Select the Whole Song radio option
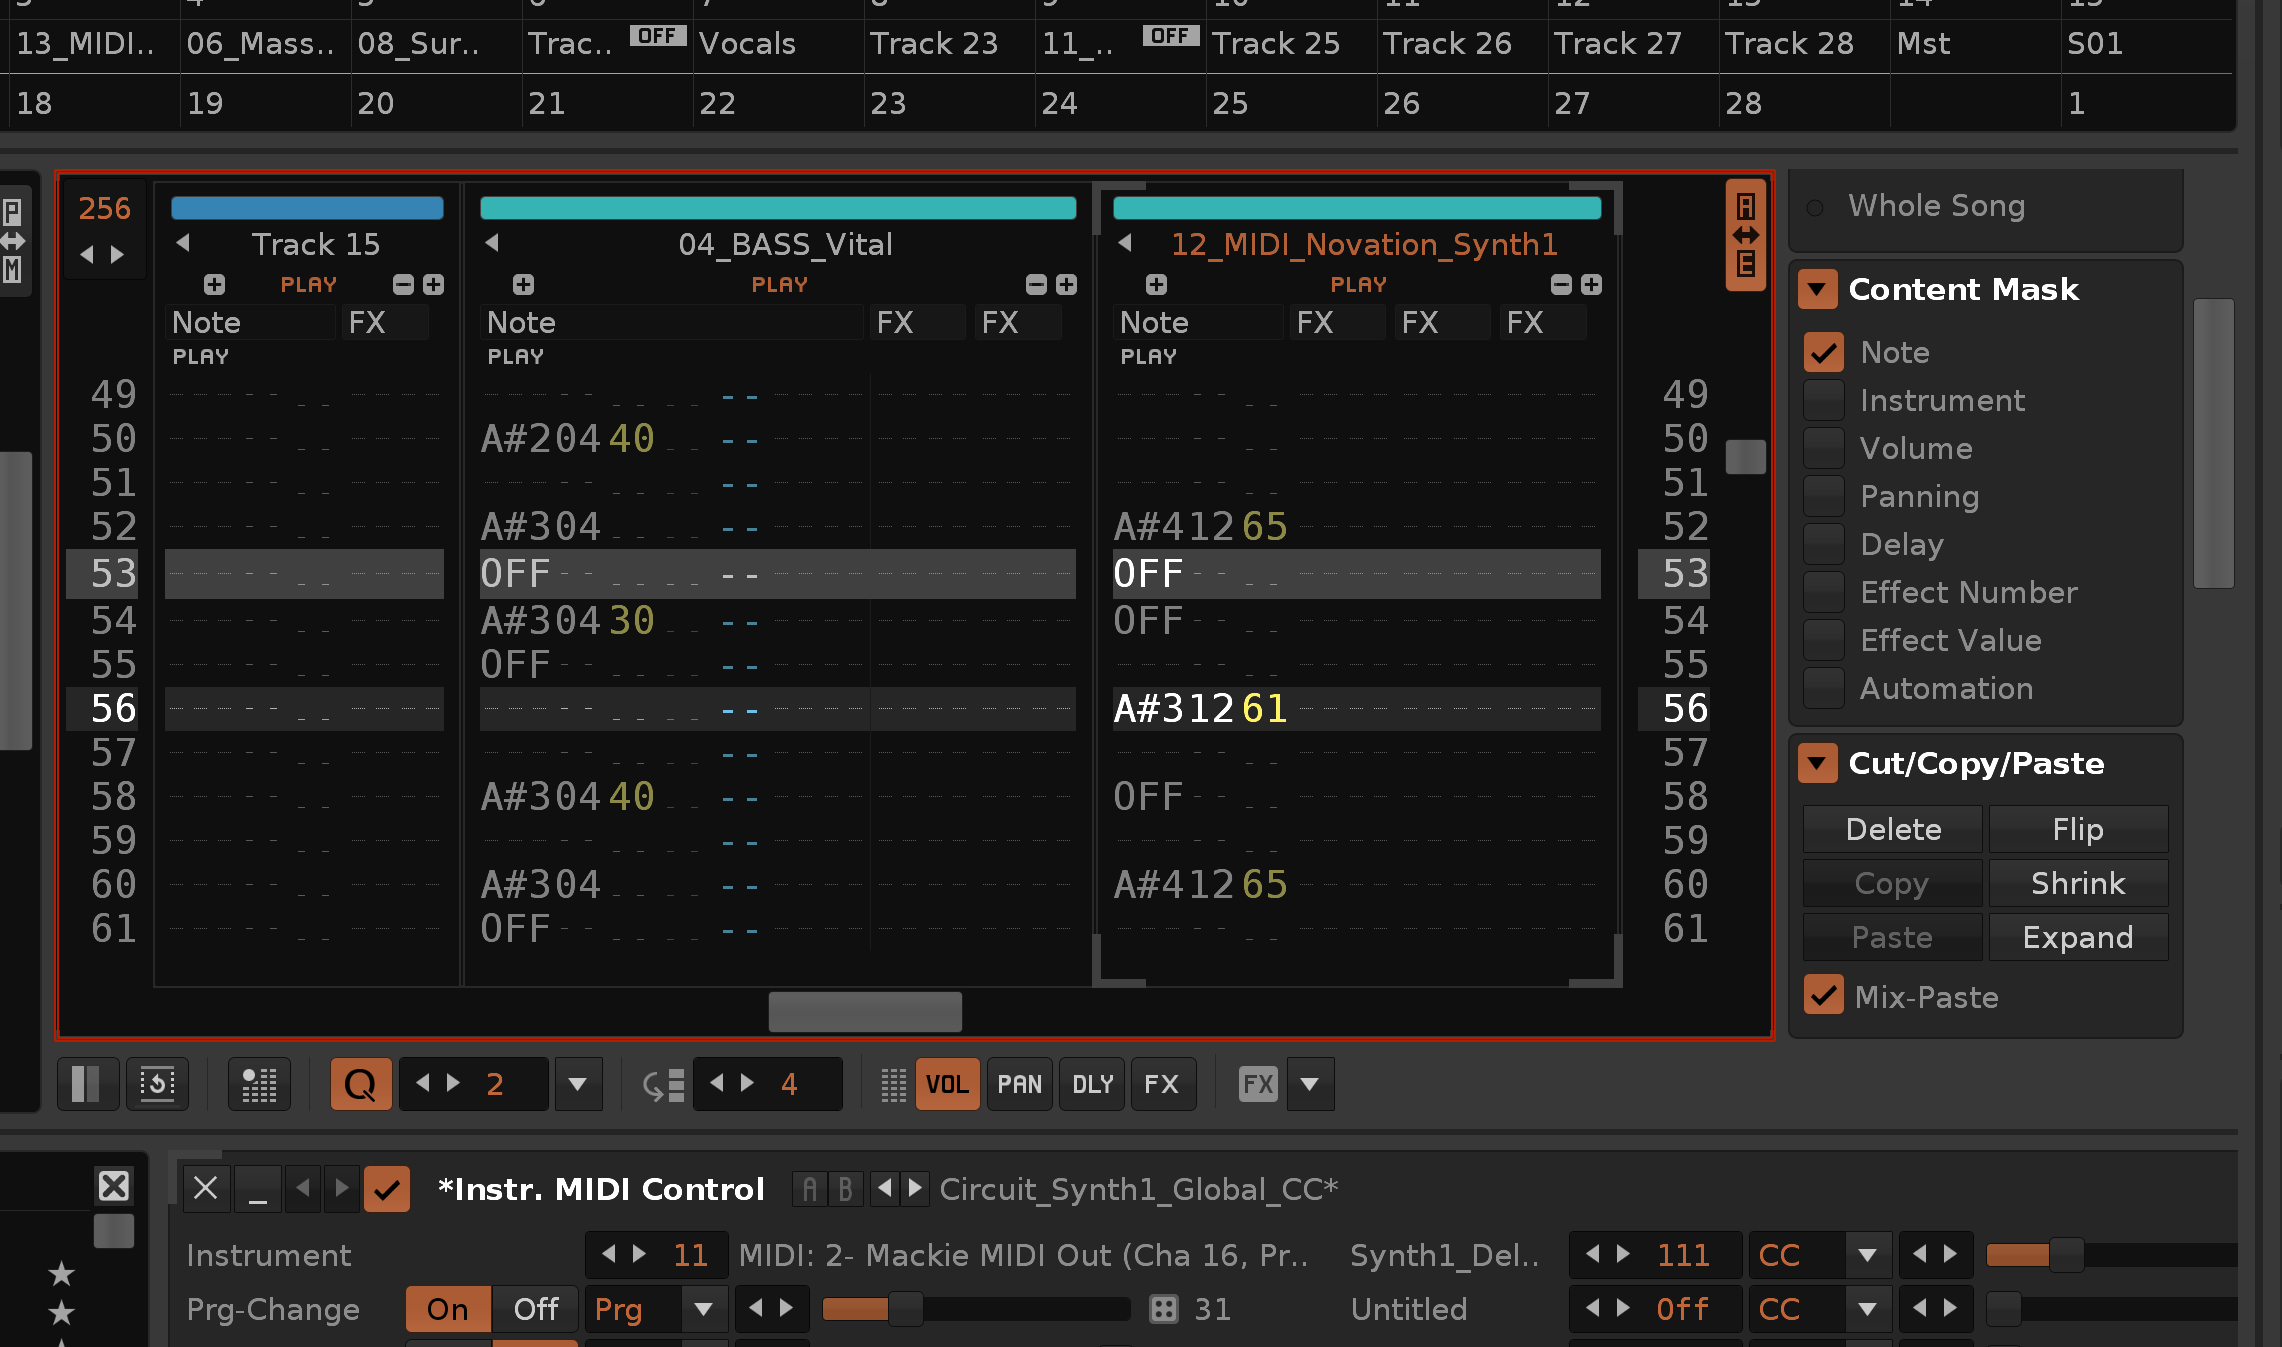 tap(1815, 207)
